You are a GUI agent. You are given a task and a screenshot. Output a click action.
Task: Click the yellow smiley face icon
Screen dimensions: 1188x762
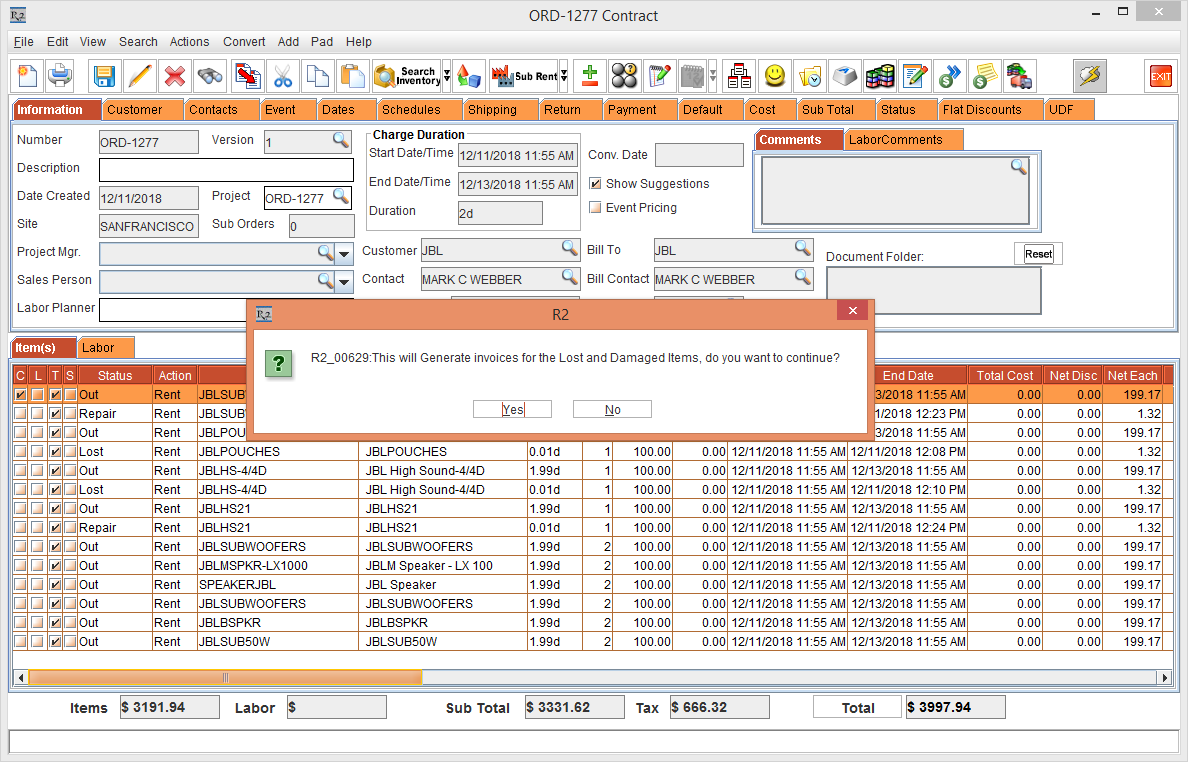pos(775,76)
